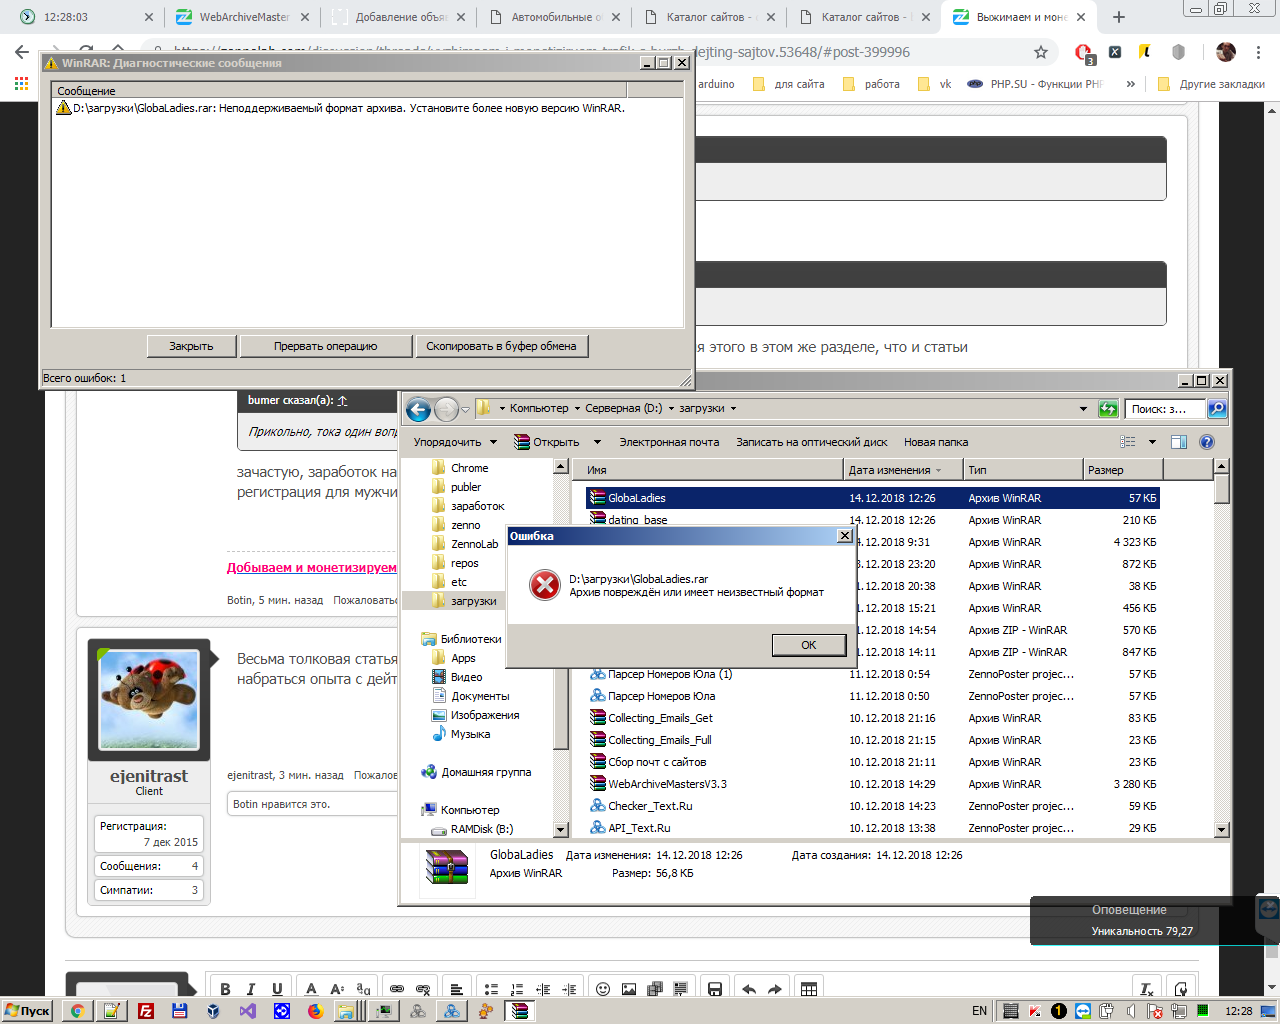Open the Упорядочить dropdown menu
1280x1024 pixels.
click(x=455, y=442)
